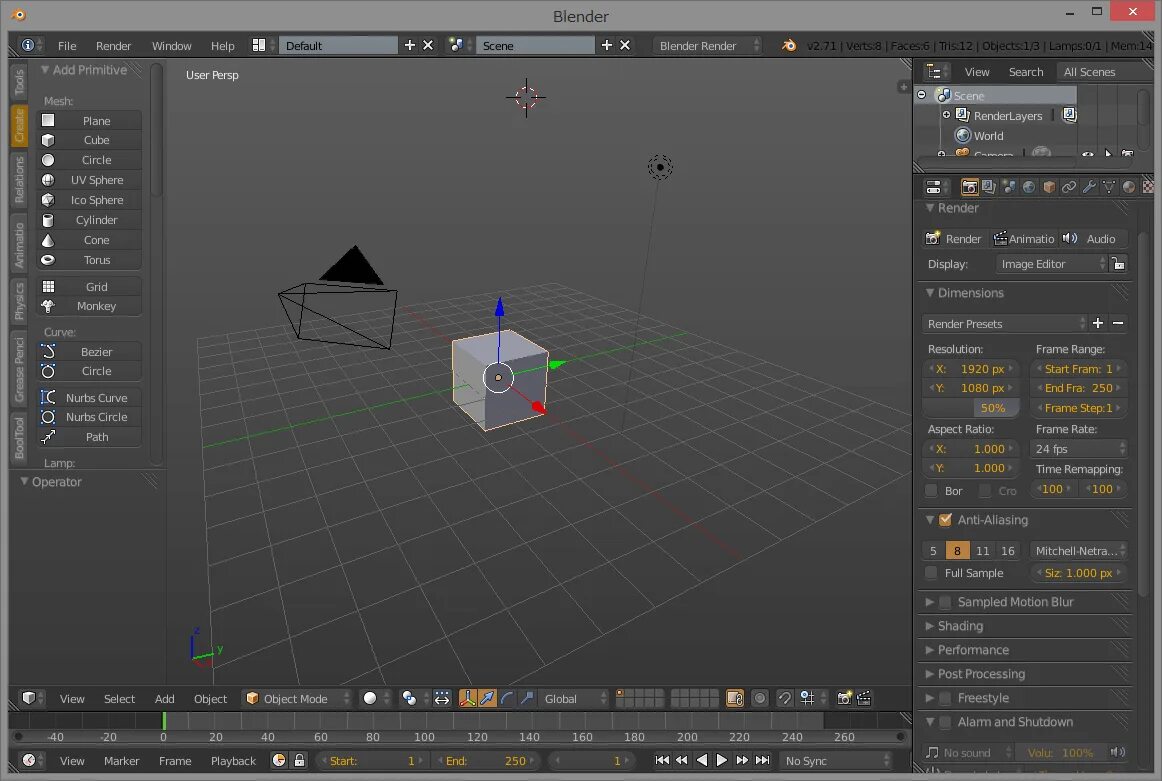
Task: Open the World properties tab icon
Action: tap(1029, 187)
